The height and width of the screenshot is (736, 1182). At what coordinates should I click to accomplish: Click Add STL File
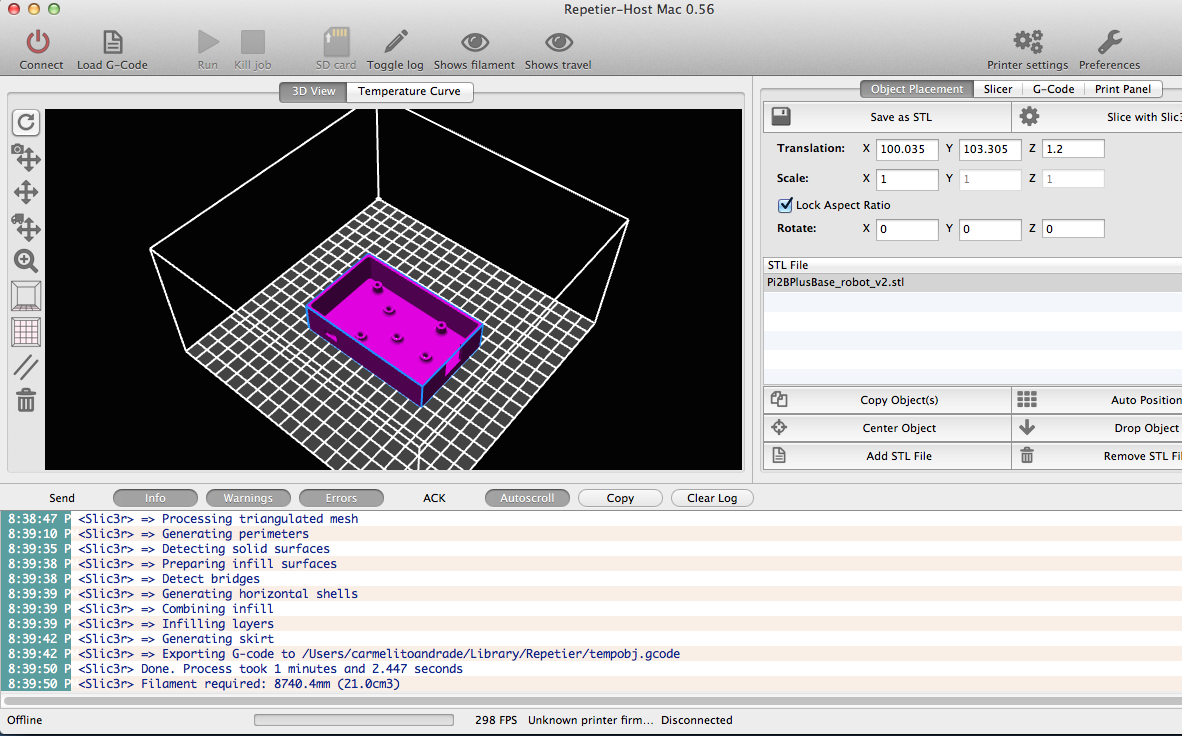[x=887, y=455]
